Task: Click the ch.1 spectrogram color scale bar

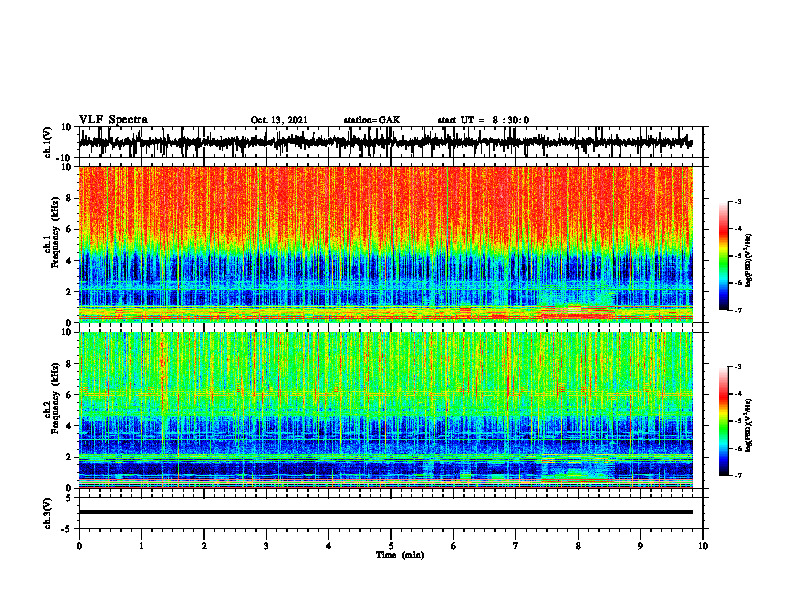Action: [x=724, y=256]
